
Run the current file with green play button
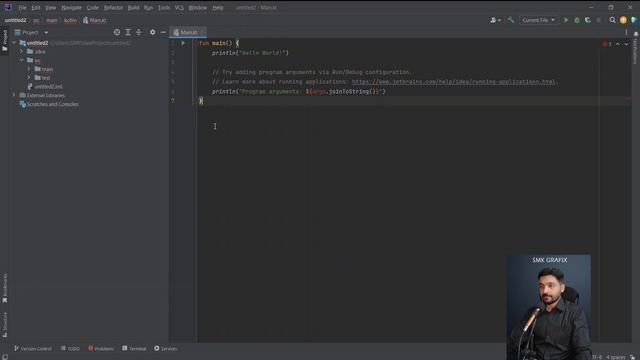[566, 20]
